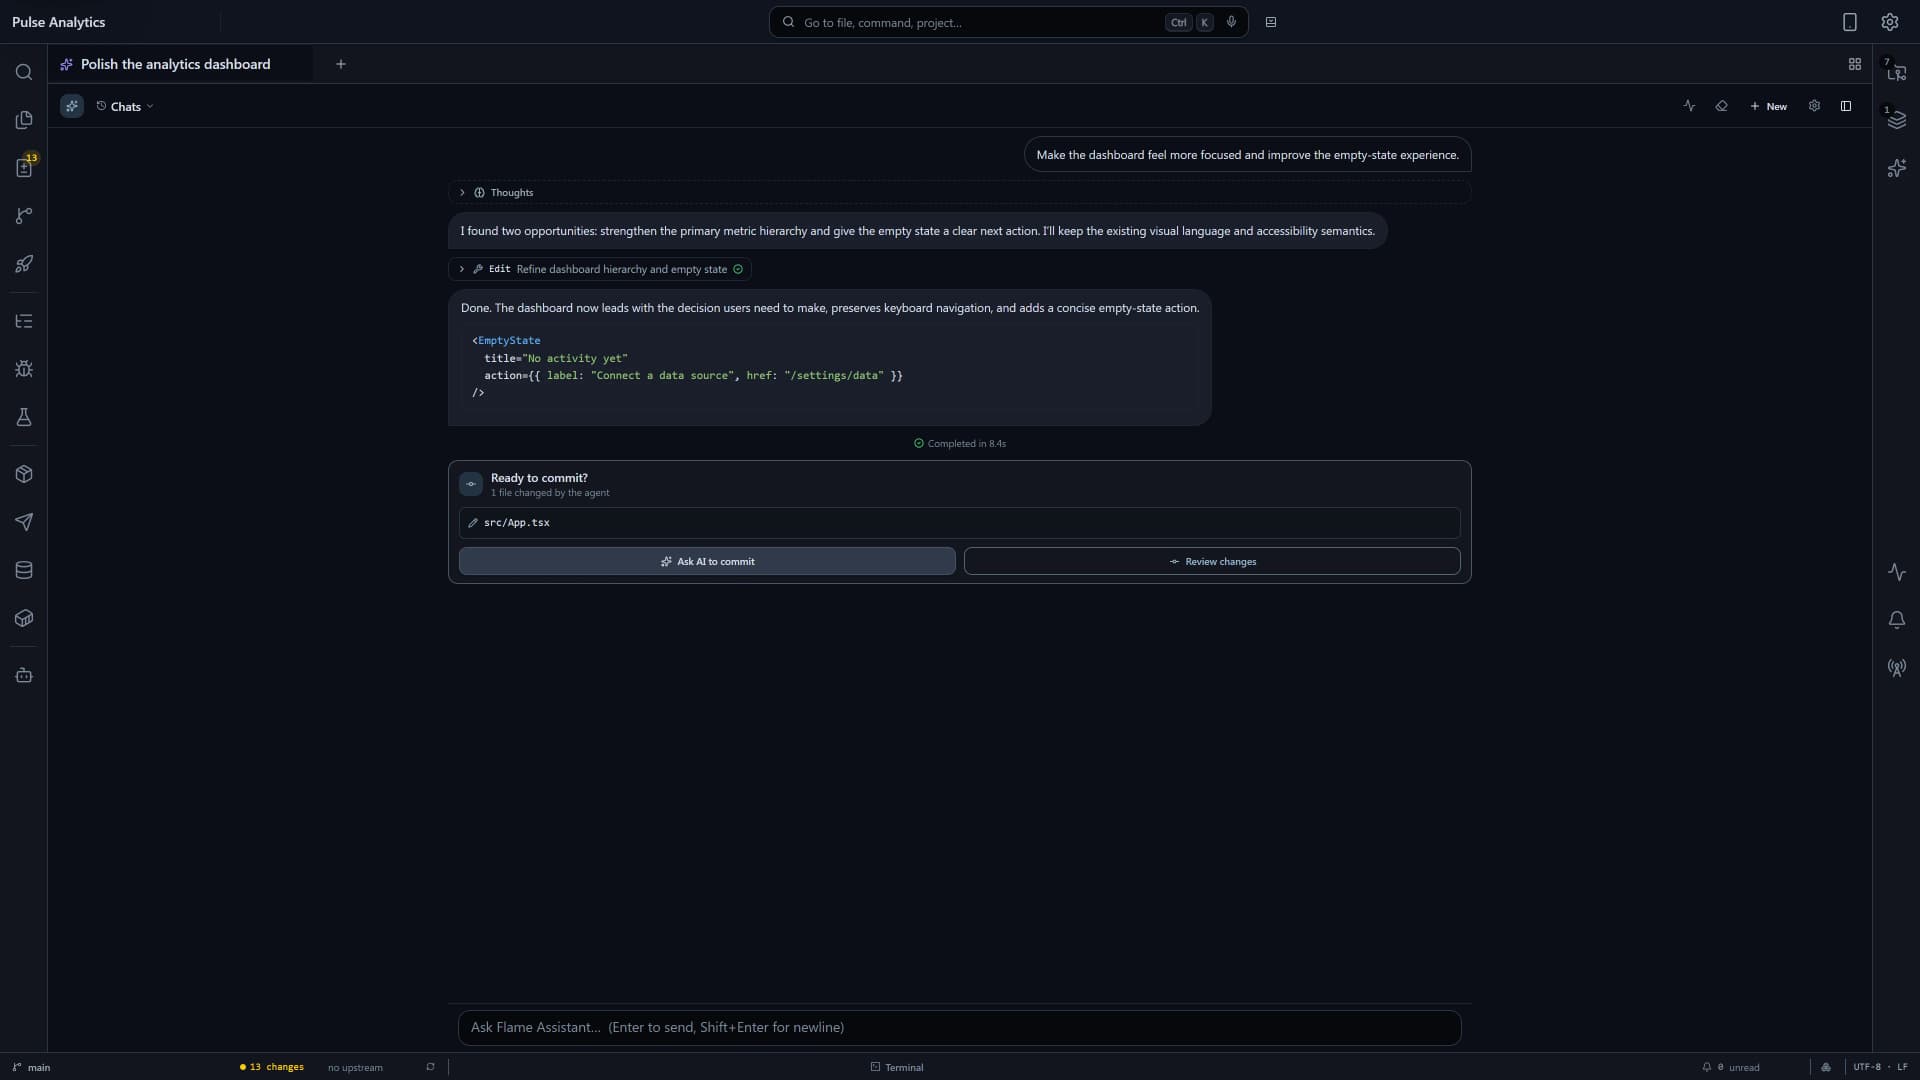1920x1080 pixels.
Task: Focus the Go to file, command search box
Action: click(x=1008, y=22)
